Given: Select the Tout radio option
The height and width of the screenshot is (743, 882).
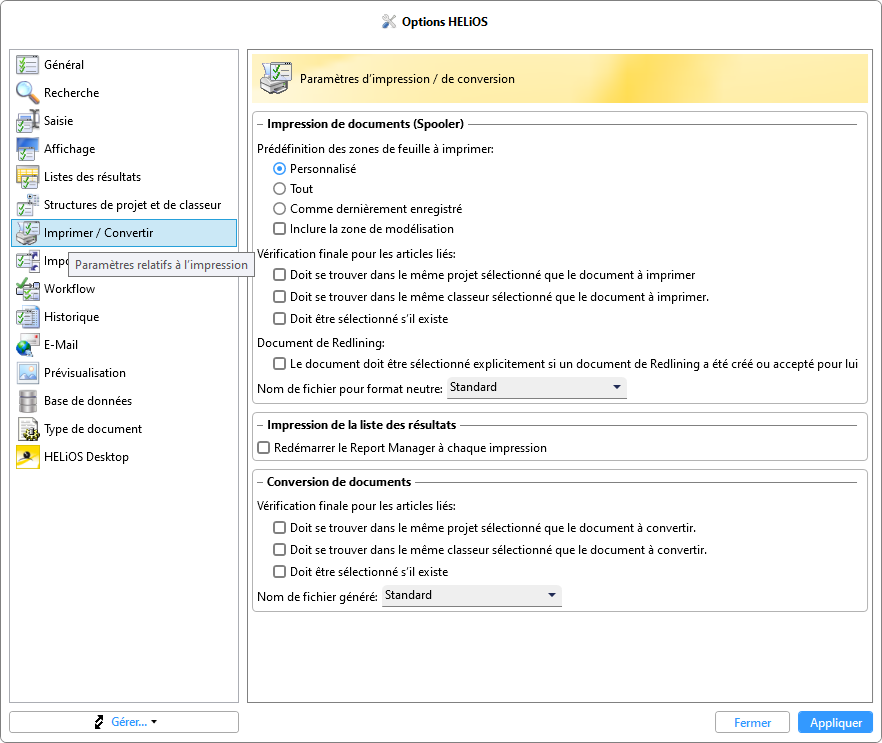Looking at the screenshot, I should (x=280, y=188).
